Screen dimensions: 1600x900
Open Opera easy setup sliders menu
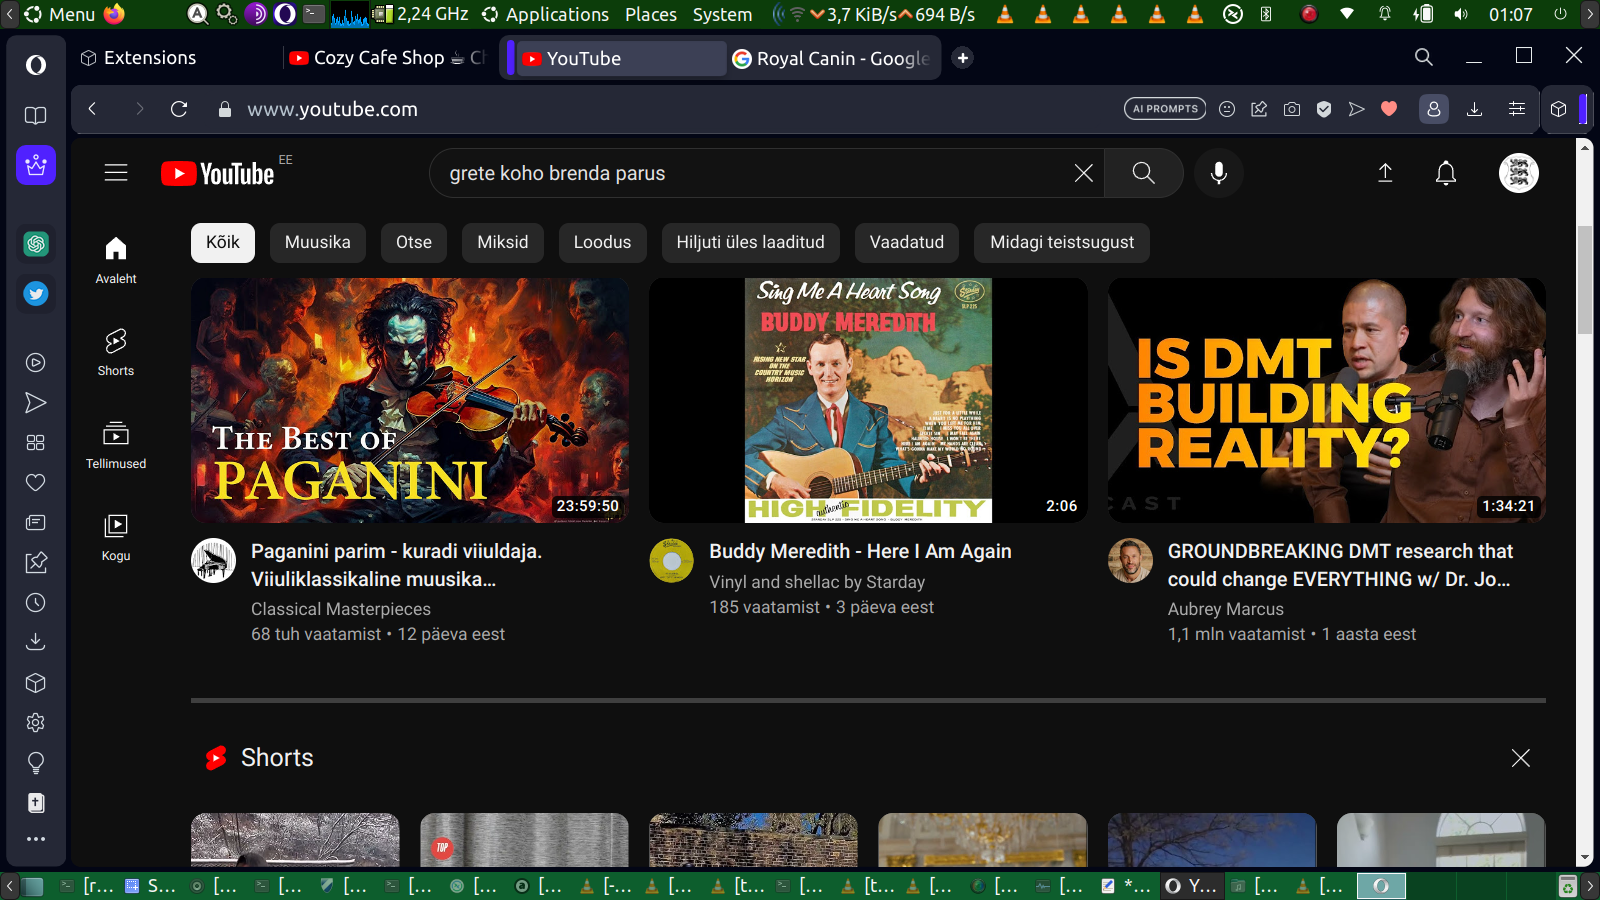(1517, 109)
